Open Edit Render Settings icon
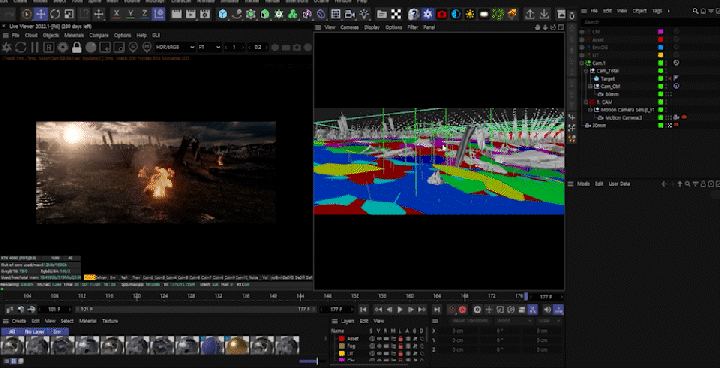The height and width of the screenshot is (368, 720). coord(205,14)
